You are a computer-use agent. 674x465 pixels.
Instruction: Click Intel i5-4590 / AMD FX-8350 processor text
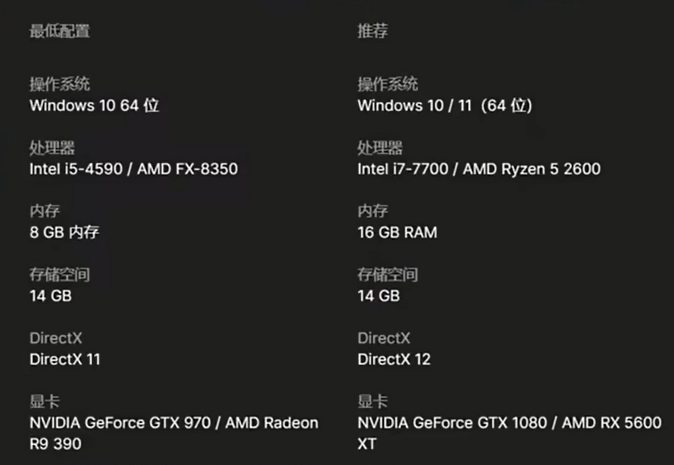134,169
